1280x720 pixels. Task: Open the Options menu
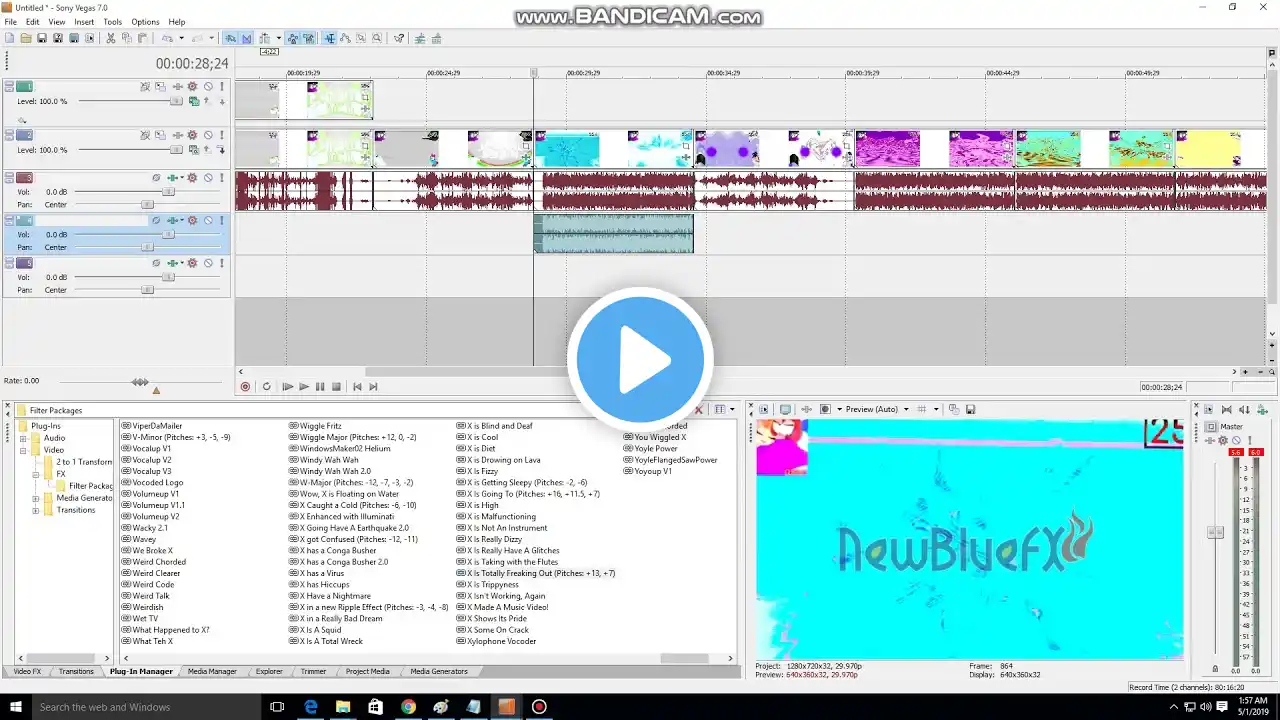(x=145, y=22)
